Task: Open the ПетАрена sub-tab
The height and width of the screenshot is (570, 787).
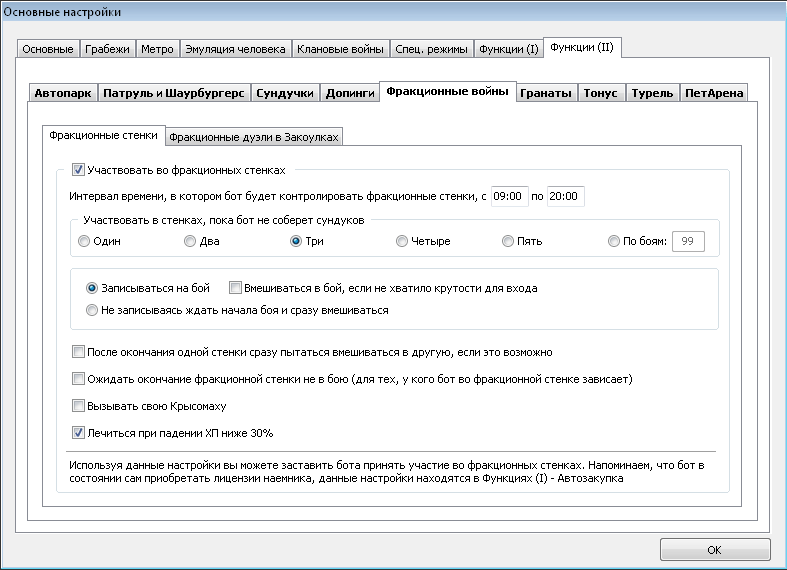Action: coord(714,93)
